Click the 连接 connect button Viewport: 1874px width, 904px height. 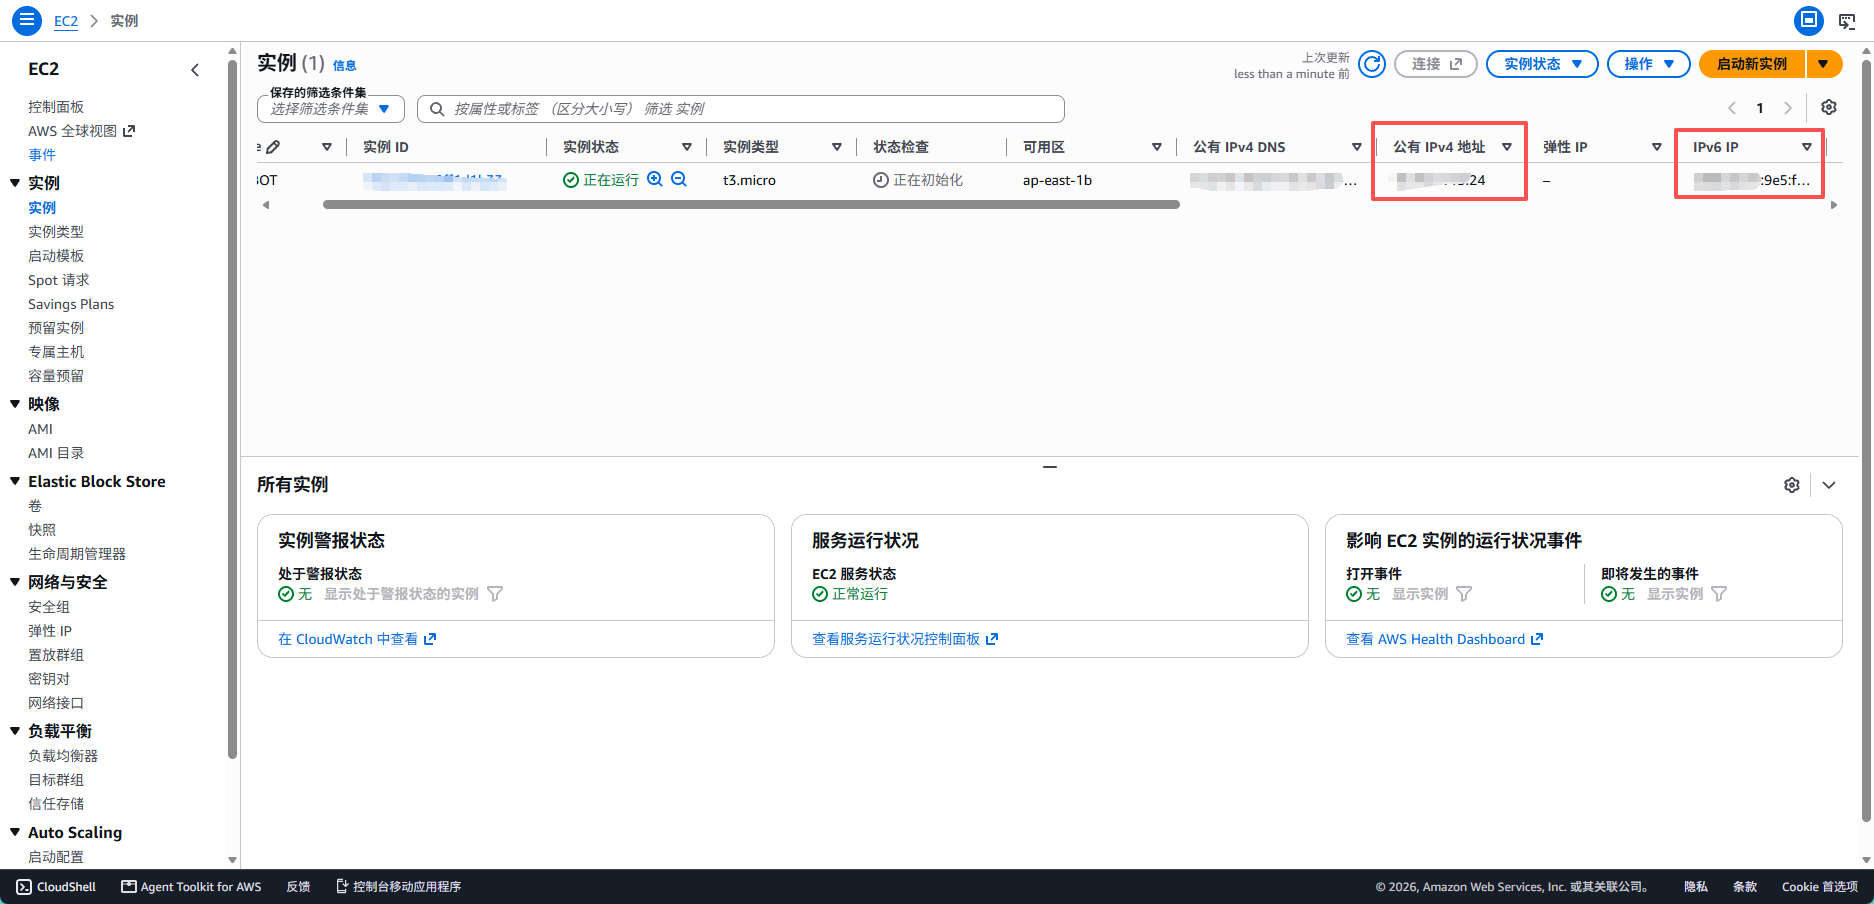click(x=1436, y=64)
